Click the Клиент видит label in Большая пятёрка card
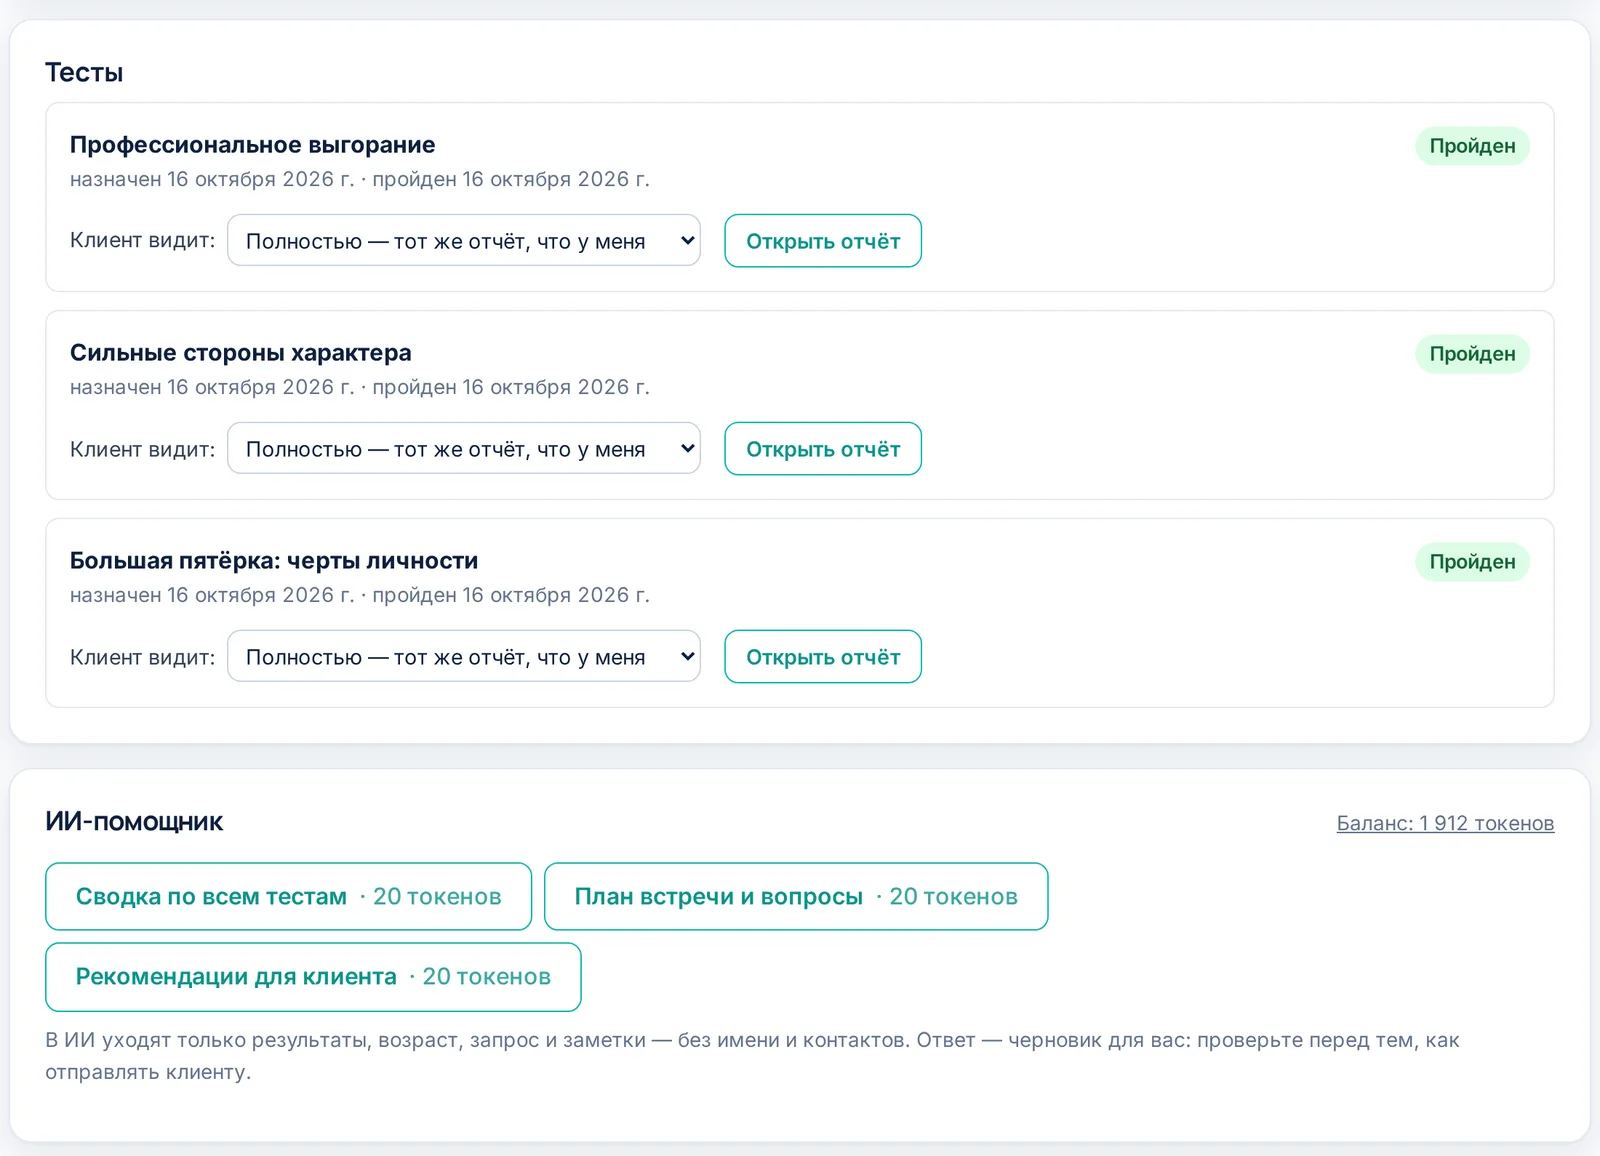This screenshot has height=1156, width=1600. pyautogui.click(x=142, y=657)
